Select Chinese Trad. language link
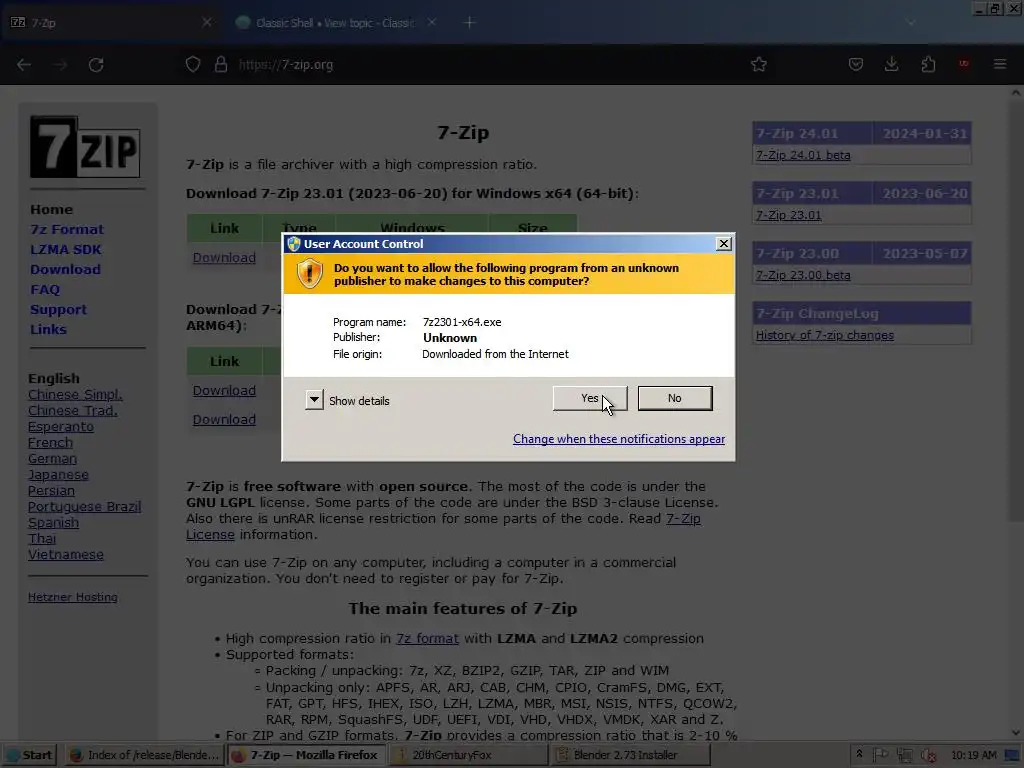The height and width of the screenshot is (768, 1024). (x=72, y=411)
